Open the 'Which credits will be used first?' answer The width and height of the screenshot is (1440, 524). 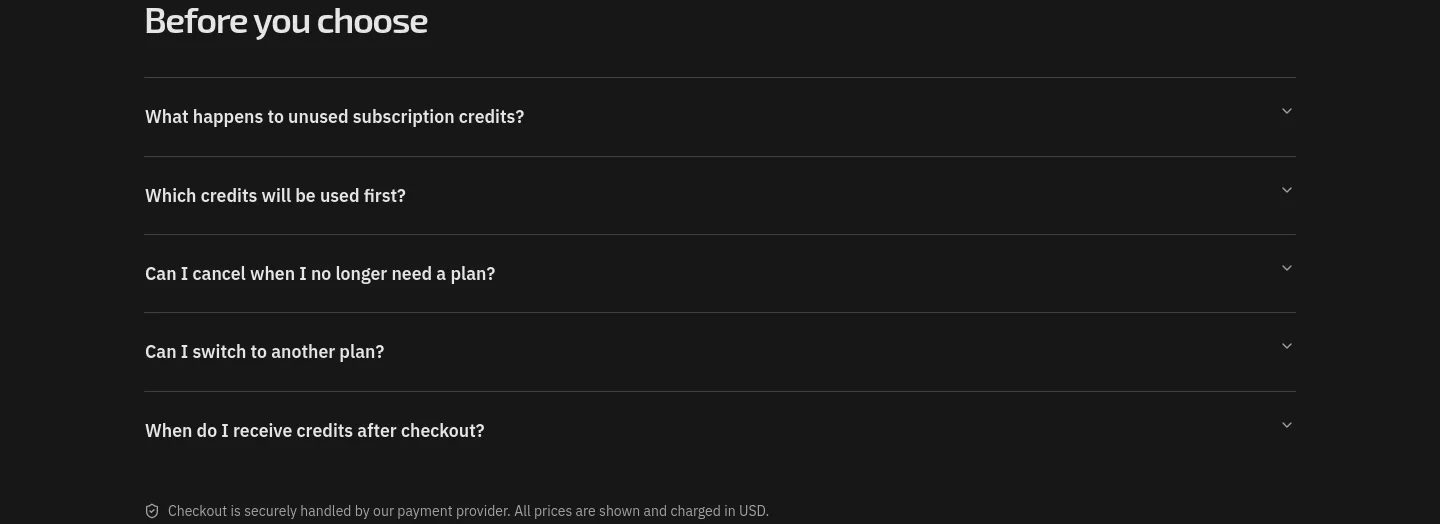[x=720, y=196]
